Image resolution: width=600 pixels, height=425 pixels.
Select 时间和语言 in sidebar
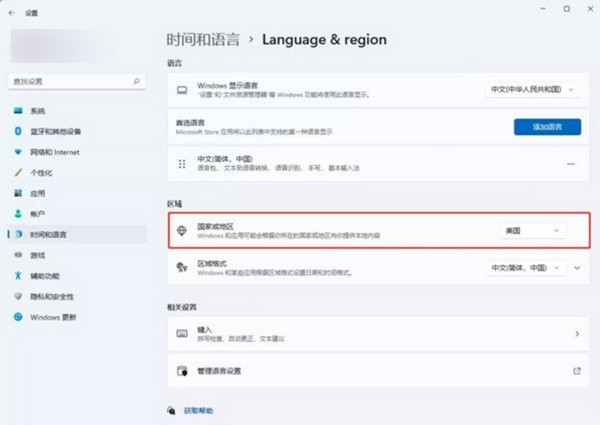click(77, 234)
